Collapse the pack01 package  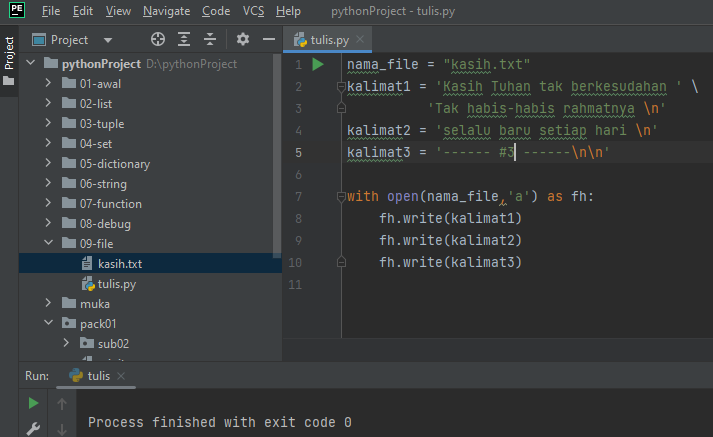(x=49, y=322)
